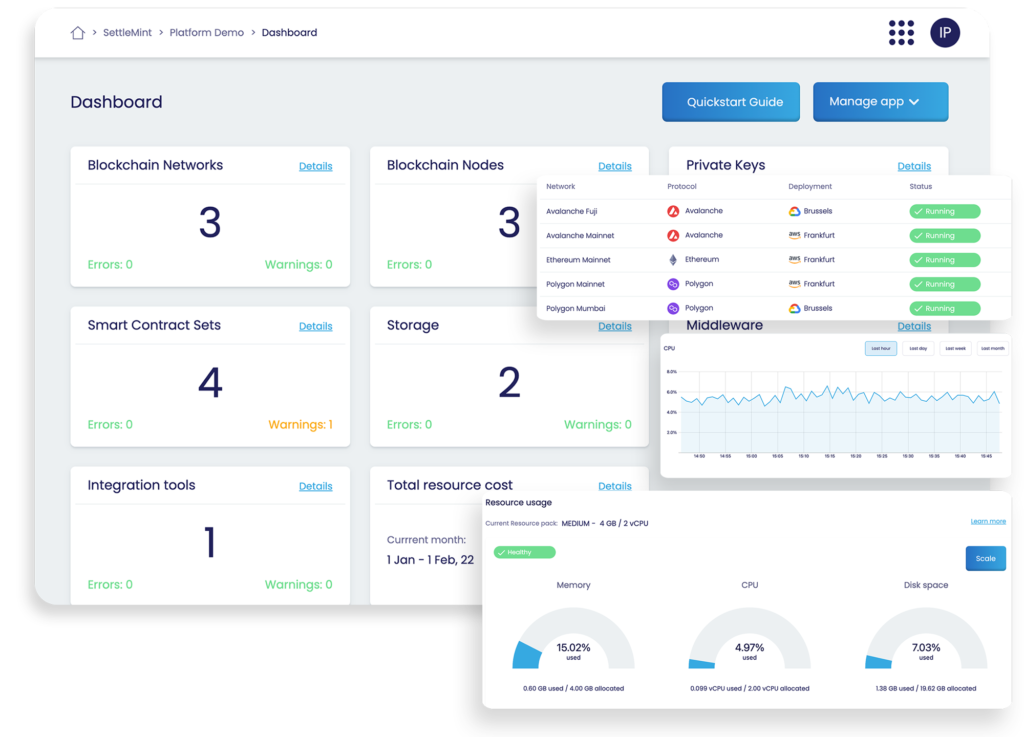Screen dimensions: 1024x737
Task: Open SettleMint breadcrumb
Action: pyautogui.click(x=127, y=33)
